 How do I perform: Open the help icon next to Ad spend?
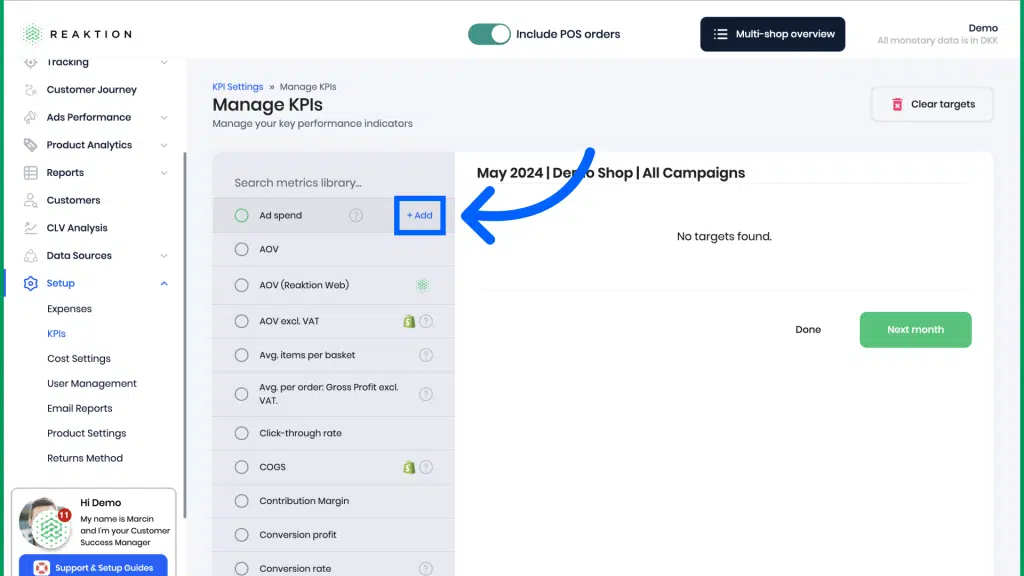[x=356, y=216]
